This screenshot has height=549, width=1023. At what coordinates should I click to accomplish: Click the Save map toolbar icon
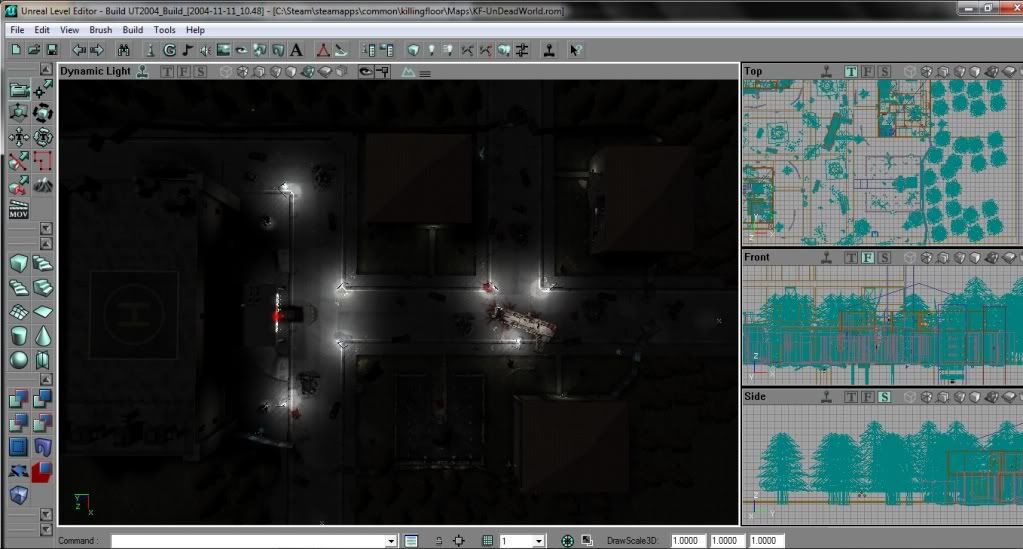52,50
